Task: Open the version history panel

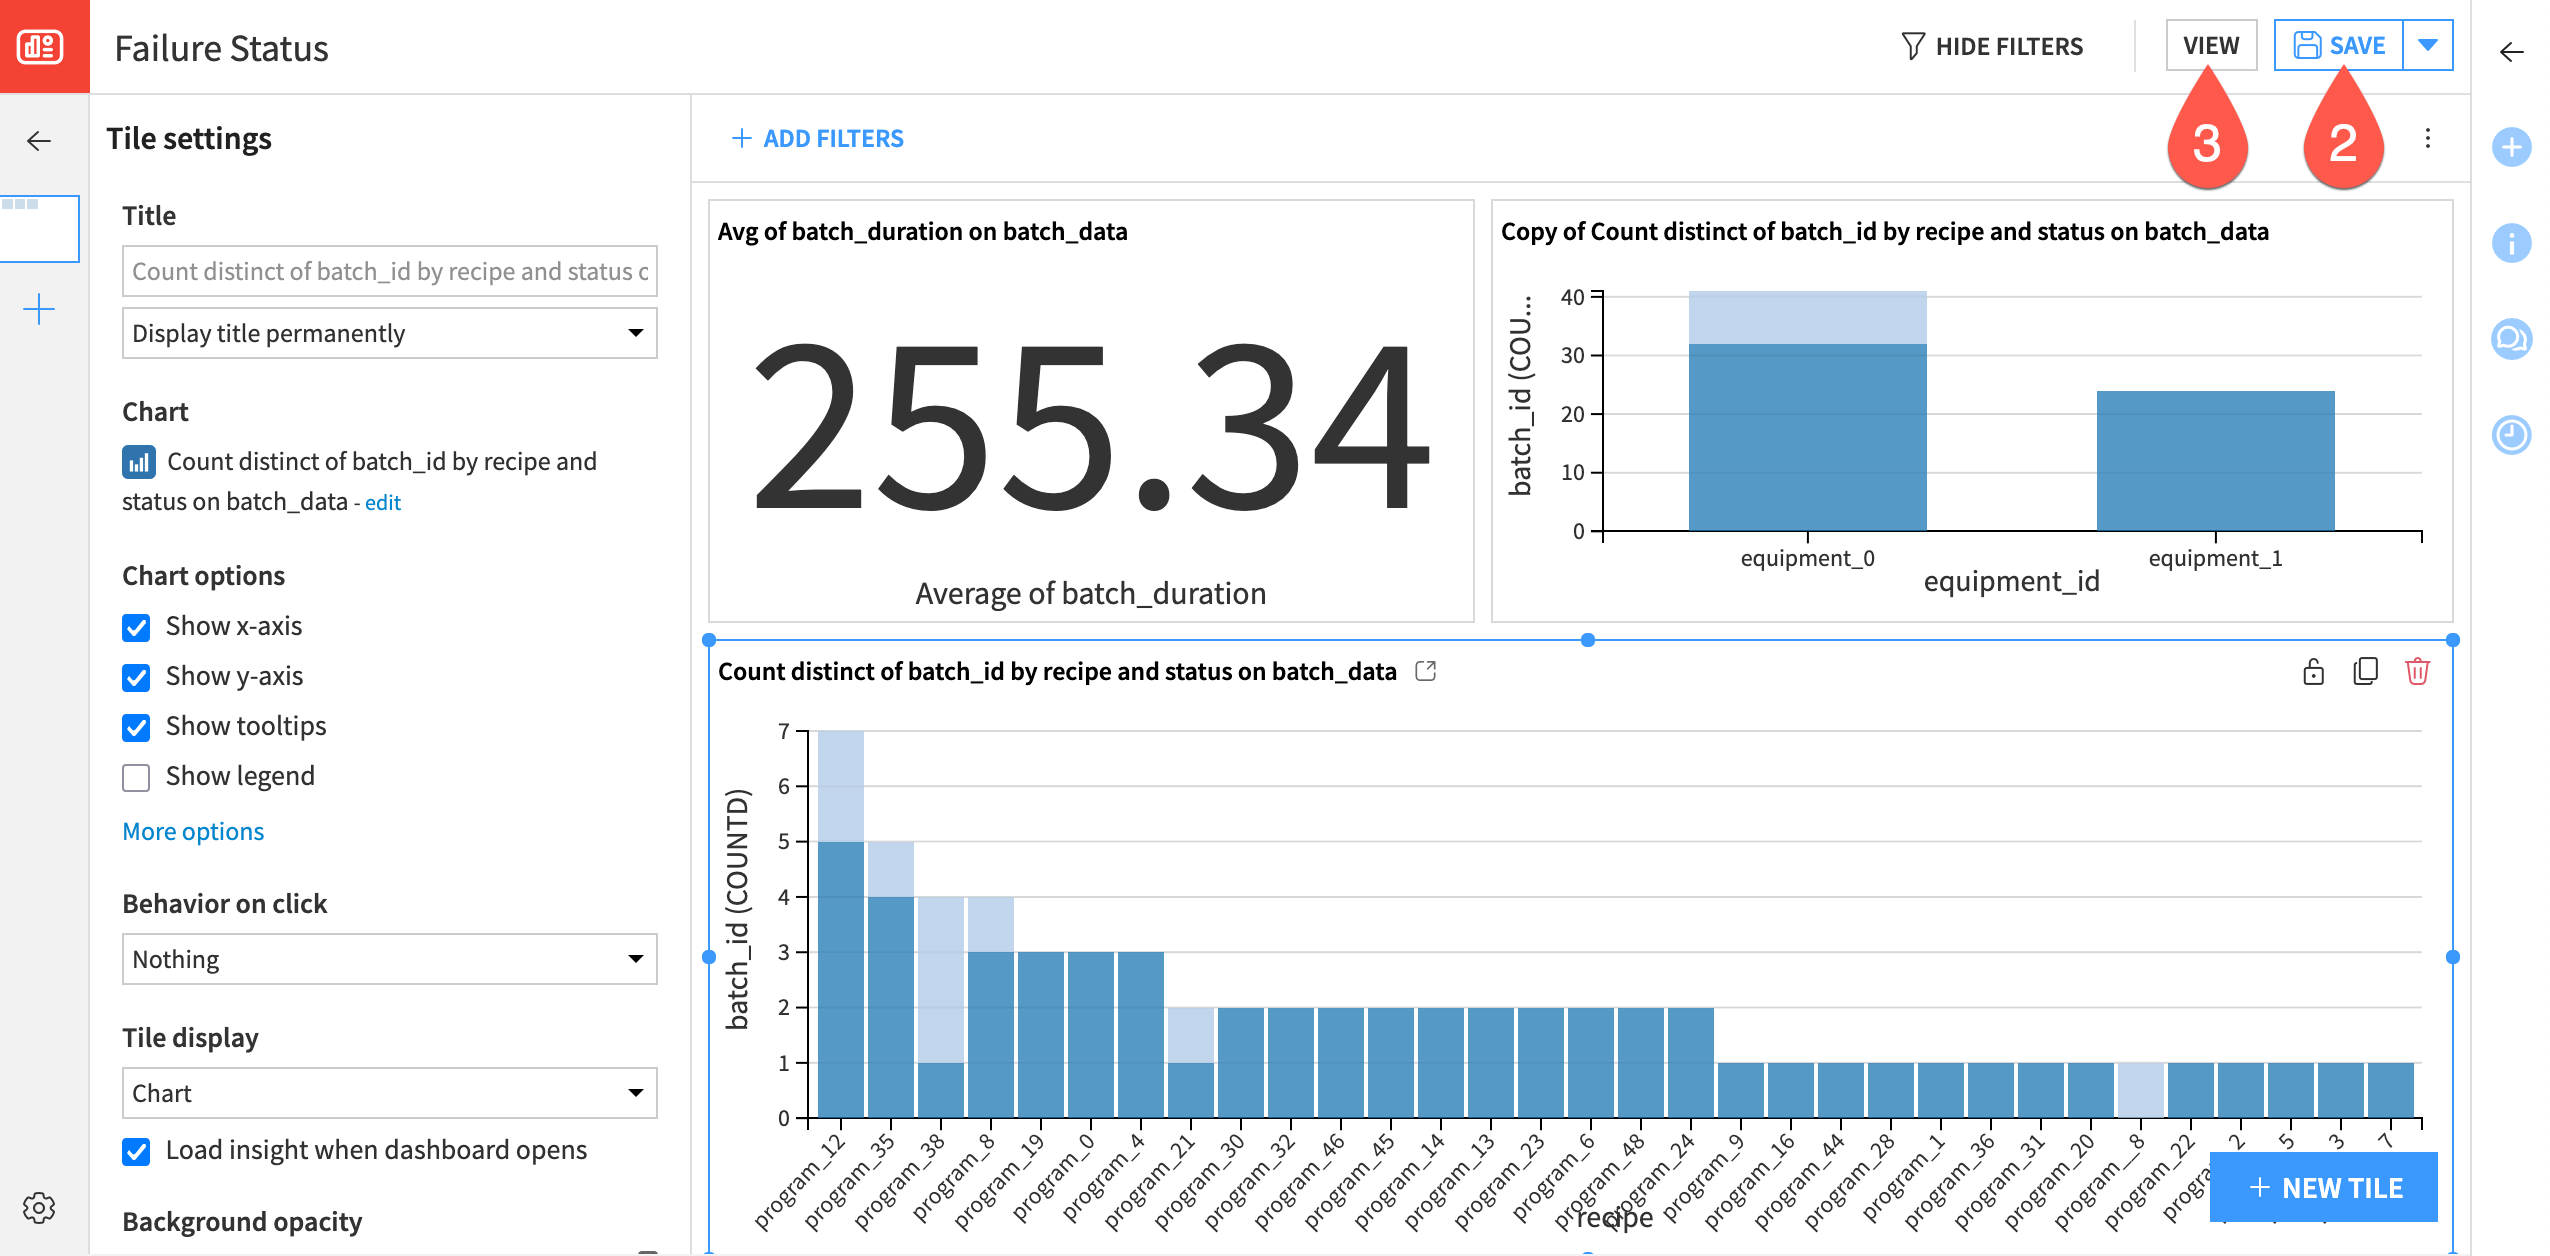Action: coord(2512,434)
